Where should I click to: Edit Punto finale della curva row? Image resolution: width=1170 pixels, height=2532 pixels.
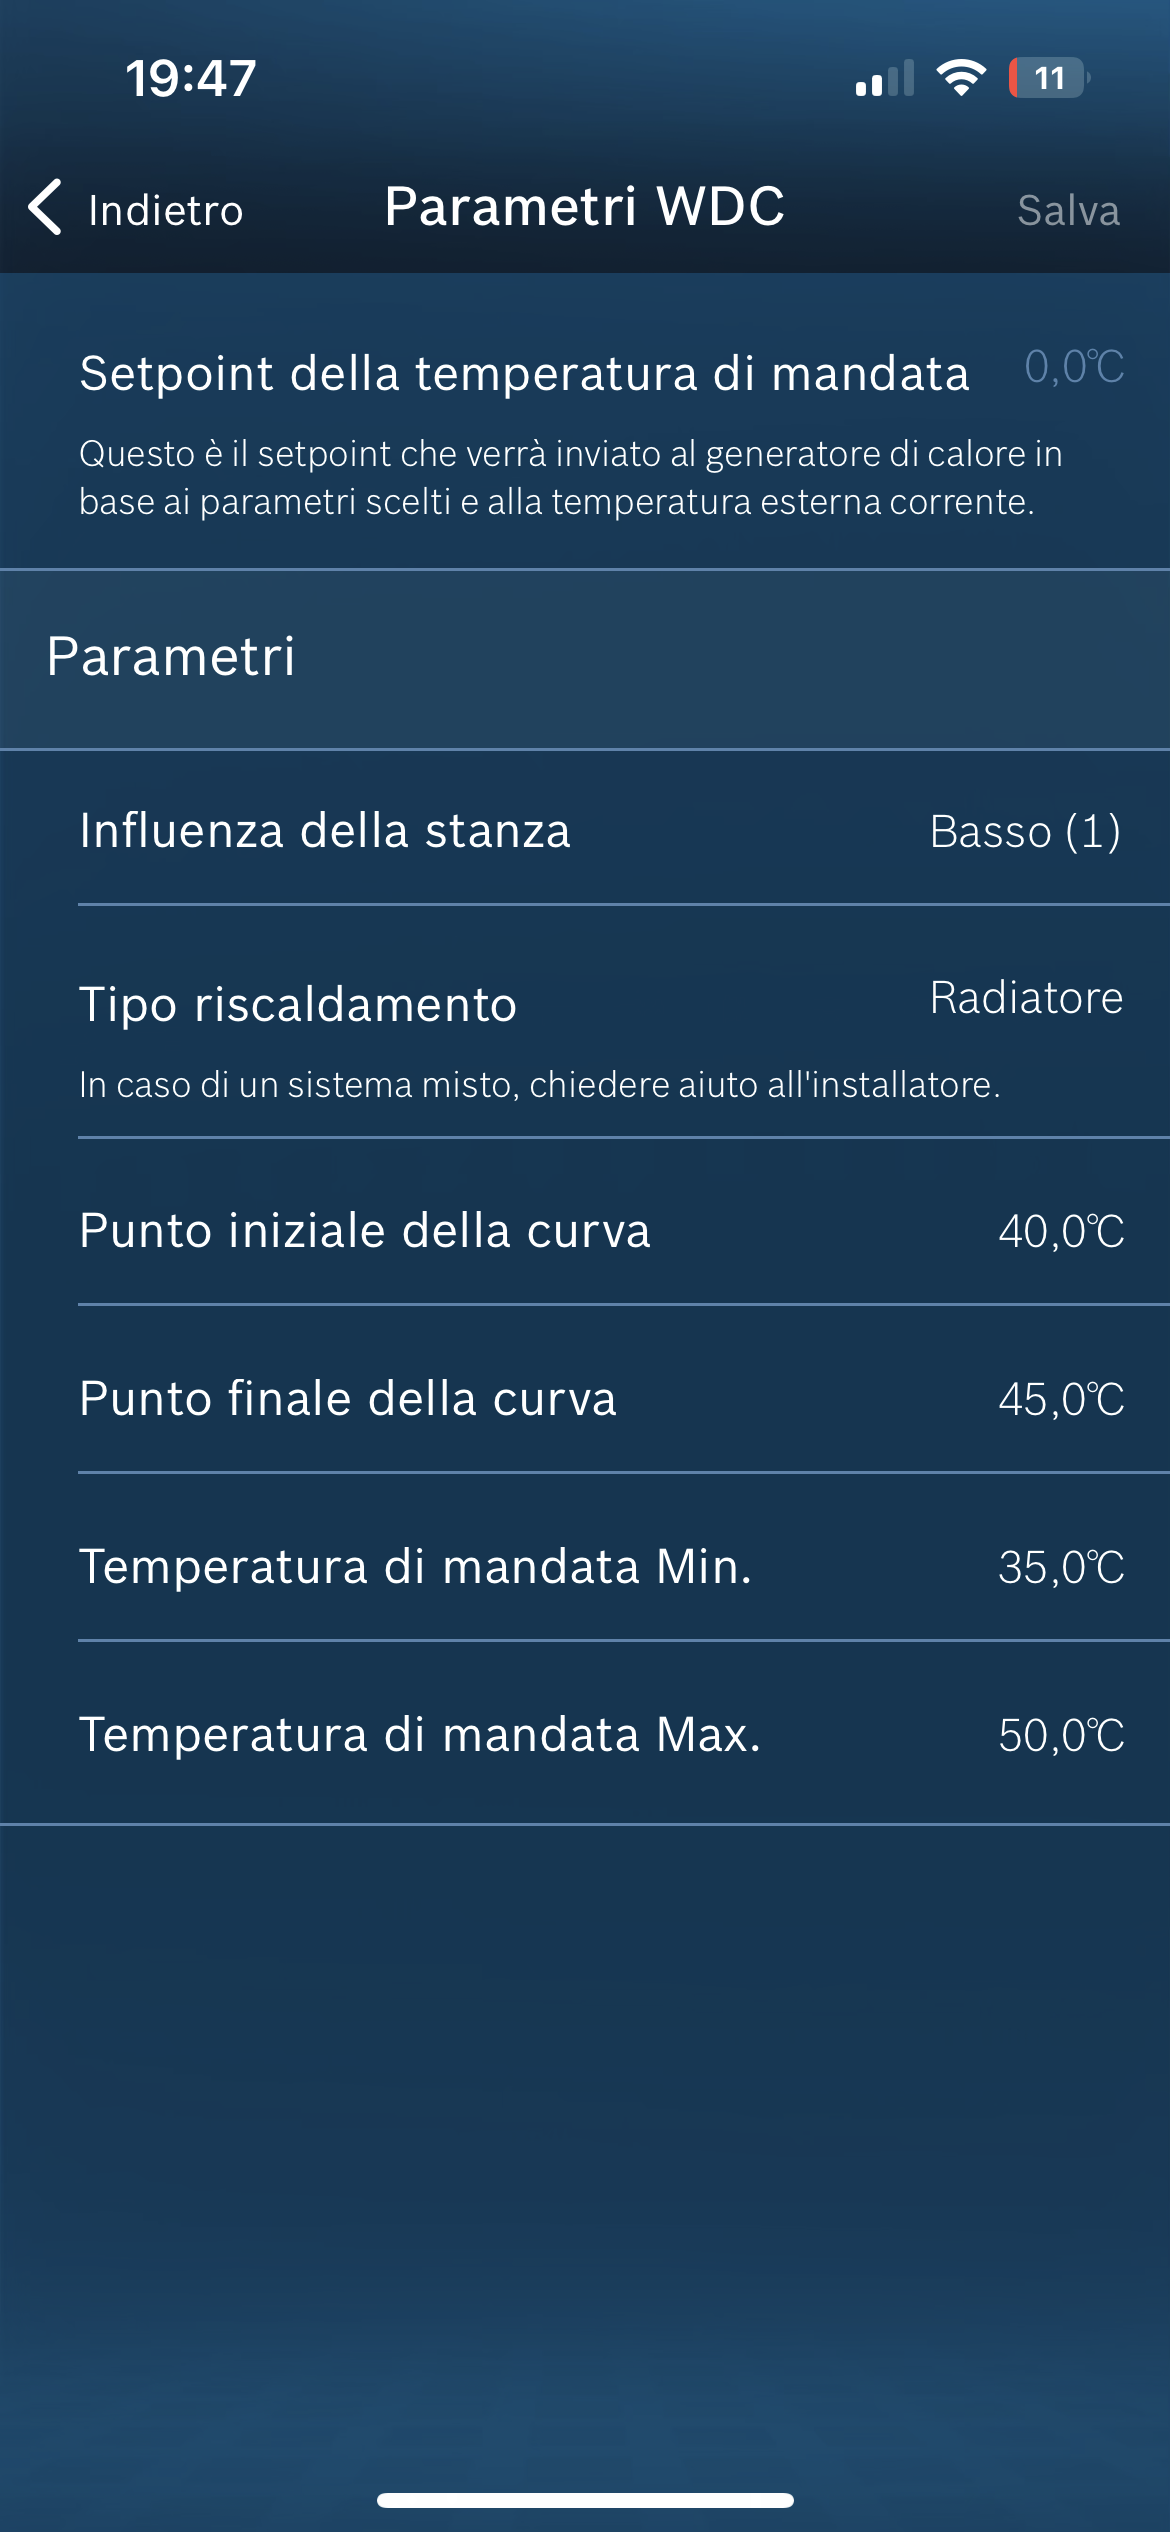click(x=348, y=1398)
